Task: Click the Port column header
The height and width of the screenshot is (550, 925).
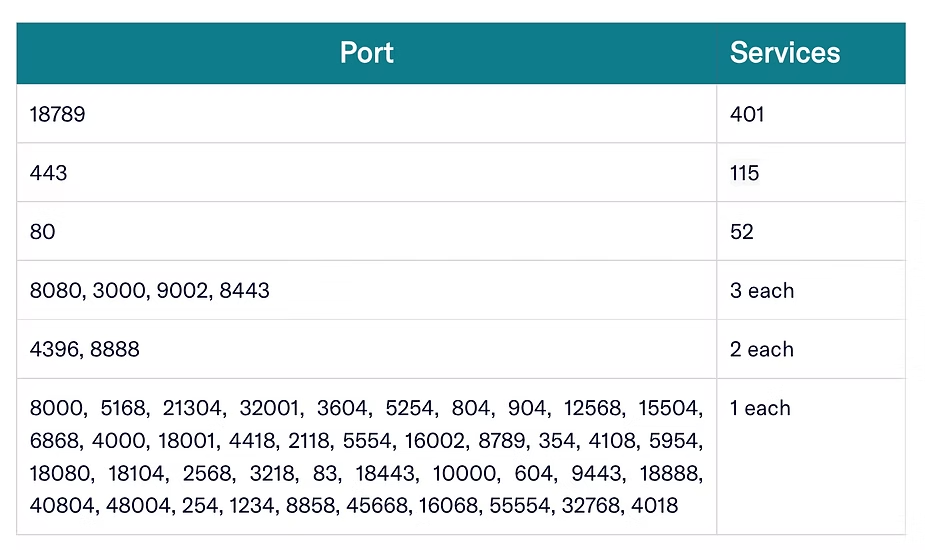Action: [366, 53]
